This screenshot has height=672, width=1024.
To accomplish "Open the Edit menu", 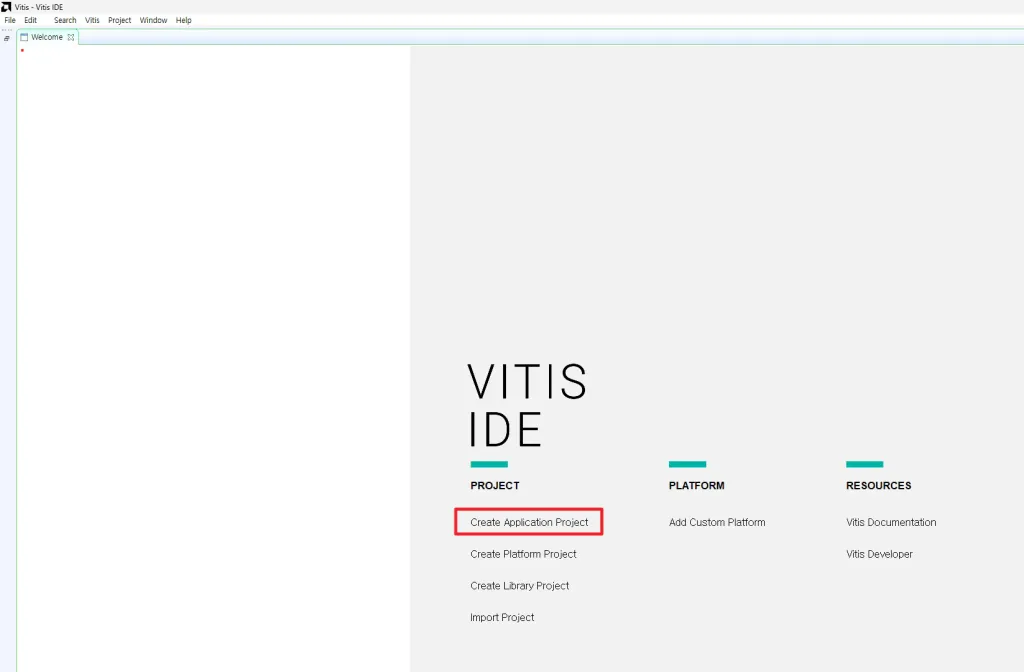I will point(31,20).
